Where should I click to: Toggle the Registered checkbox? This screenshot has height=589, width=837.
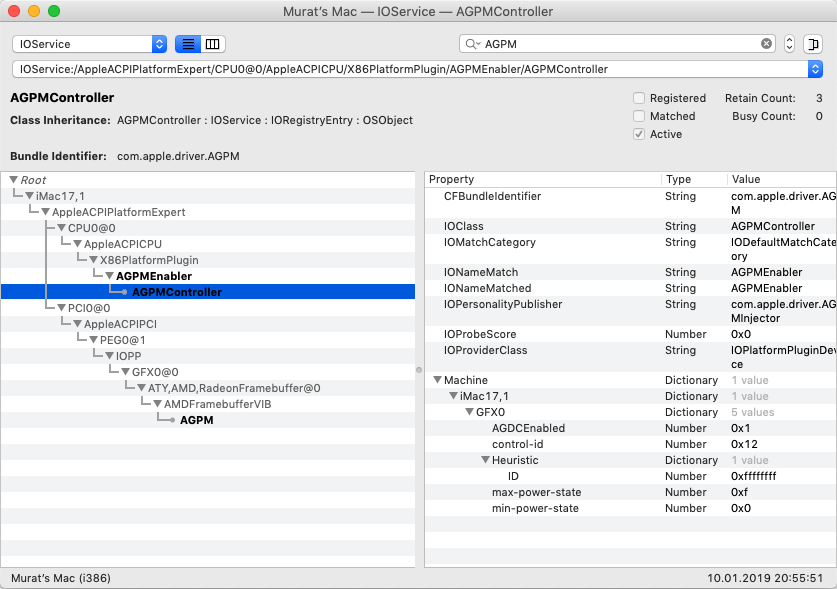pos(638,98)
